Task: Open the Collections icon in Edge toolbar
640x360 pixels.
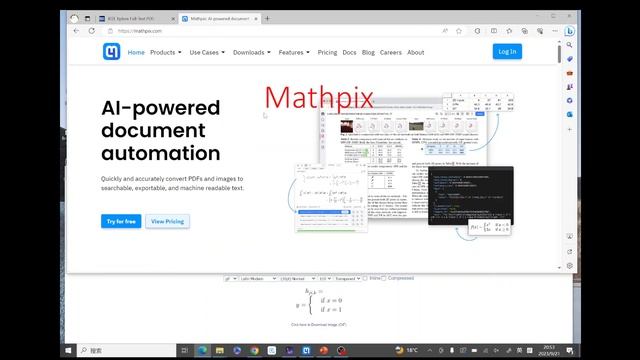Action: tap(524, 31)
